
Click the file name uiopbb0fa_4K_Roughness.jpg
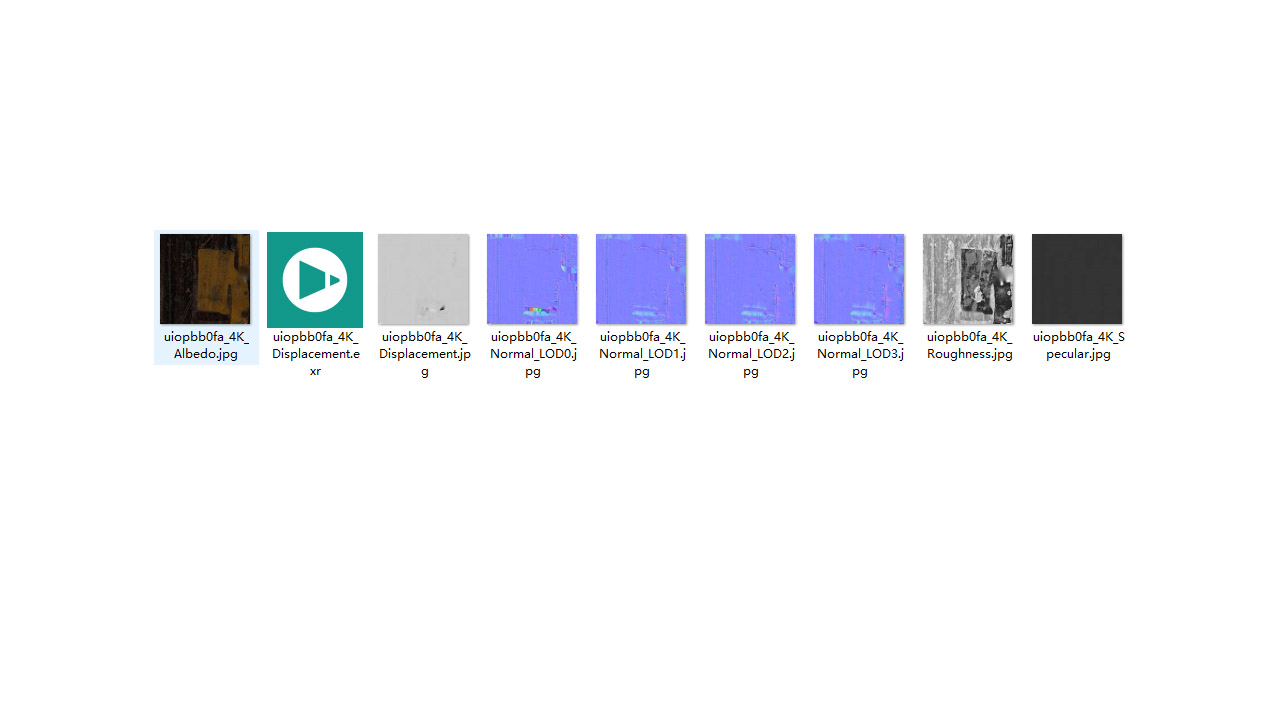coord(969,346)
